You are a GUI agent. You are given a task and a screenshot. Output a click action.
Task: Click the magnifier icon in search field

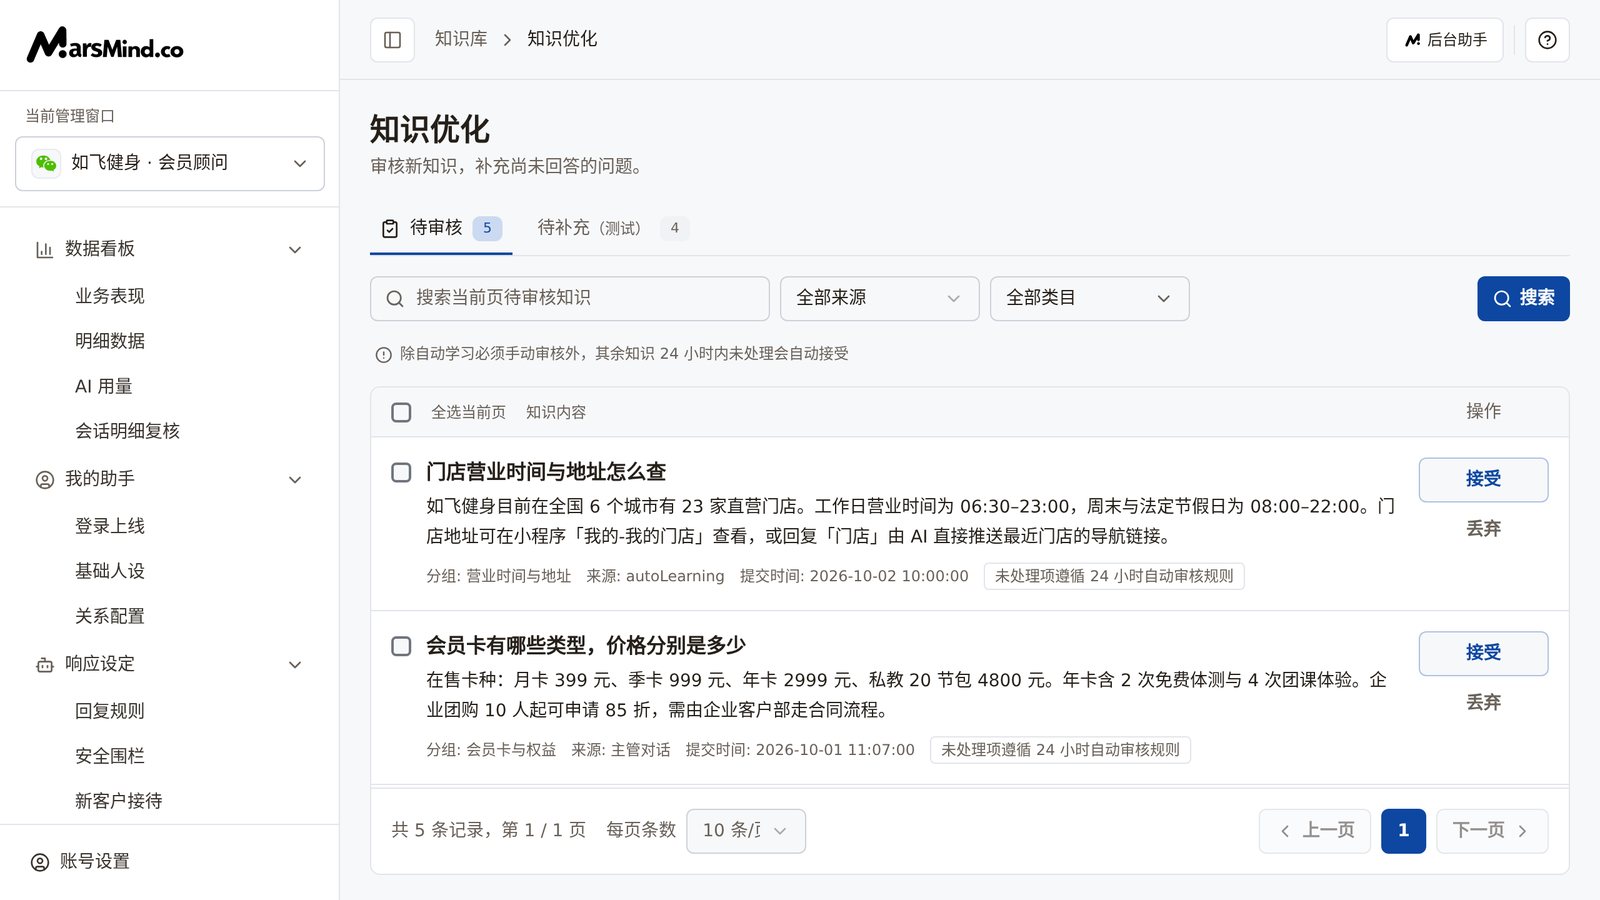(x=395, y=298)
